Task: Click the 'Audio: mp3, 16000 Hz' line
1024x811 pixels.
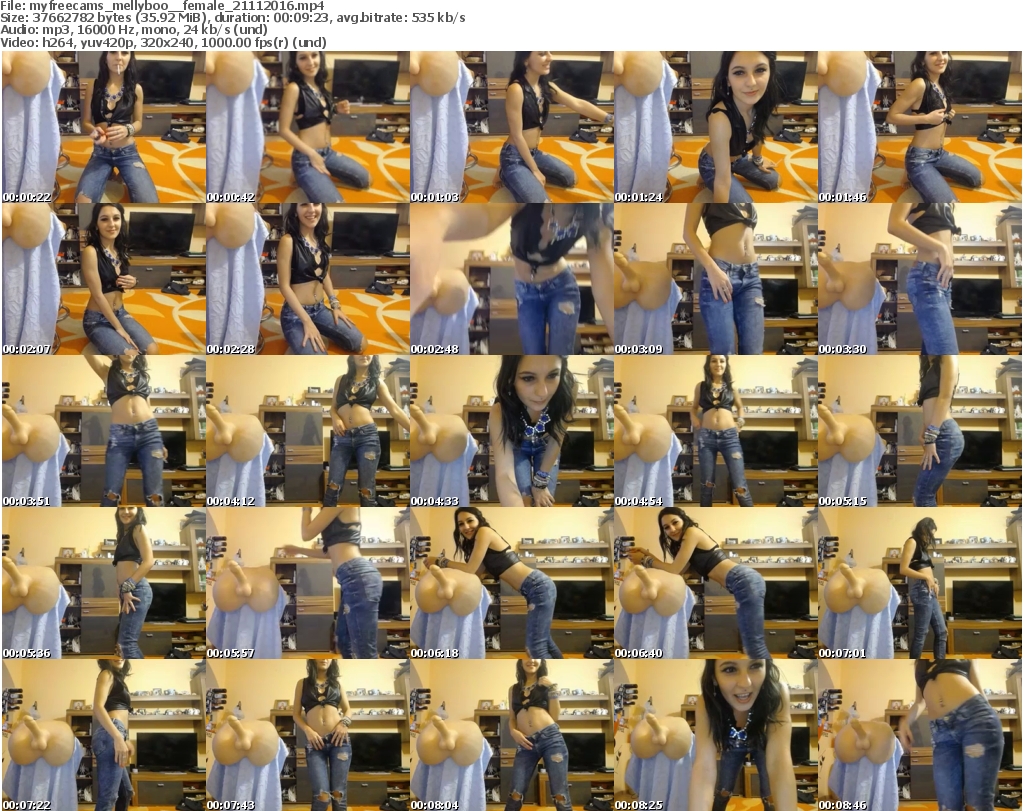Action: (x=134, y=30)
